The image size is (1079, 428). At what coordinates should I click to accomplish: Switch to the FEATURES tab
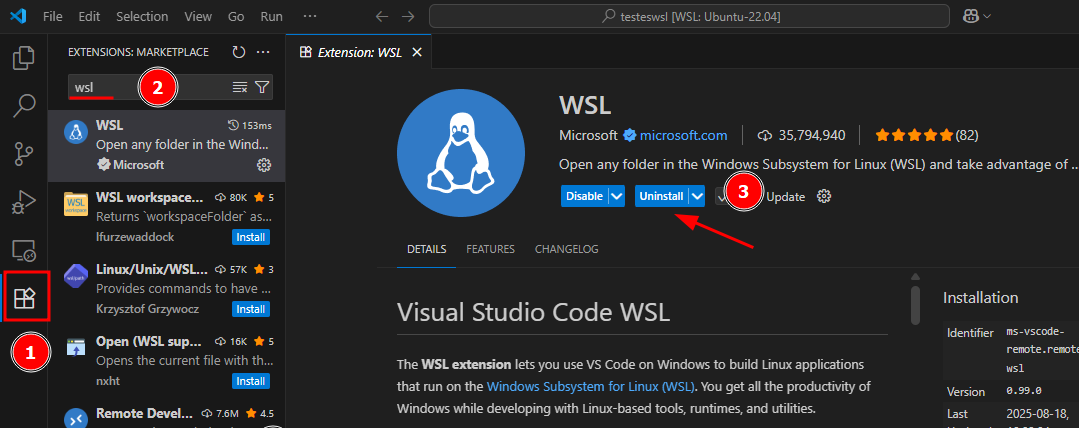[x=491, y=249]
